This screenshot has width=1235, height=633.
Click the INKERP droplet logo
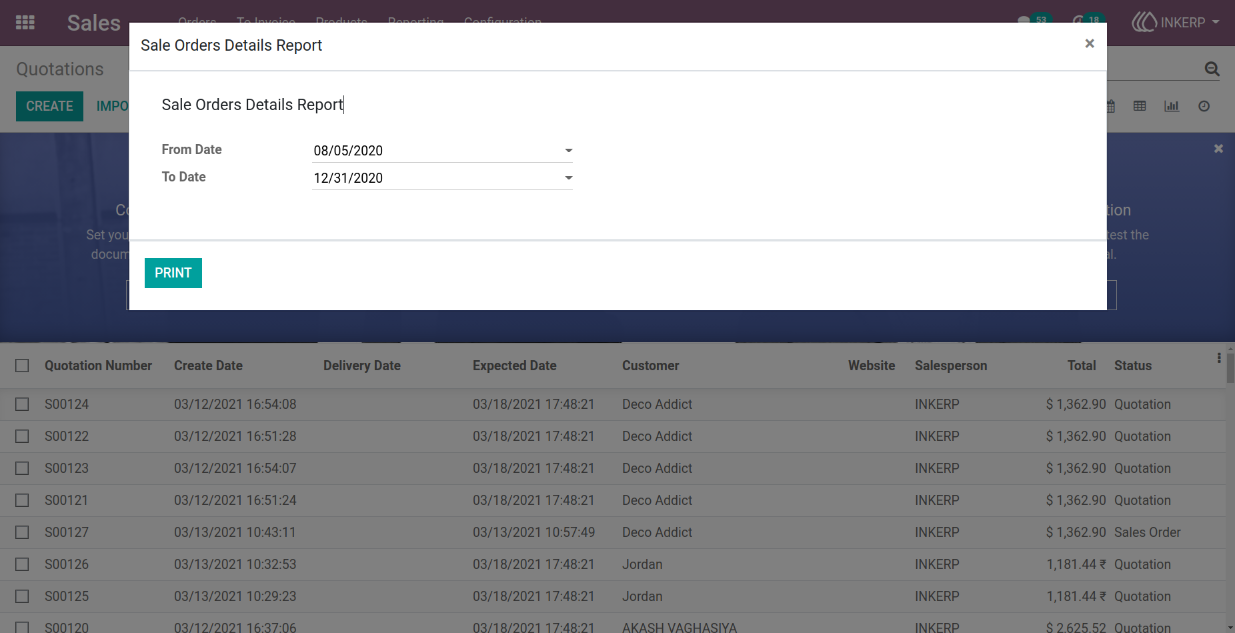[x=1144, y=22]
